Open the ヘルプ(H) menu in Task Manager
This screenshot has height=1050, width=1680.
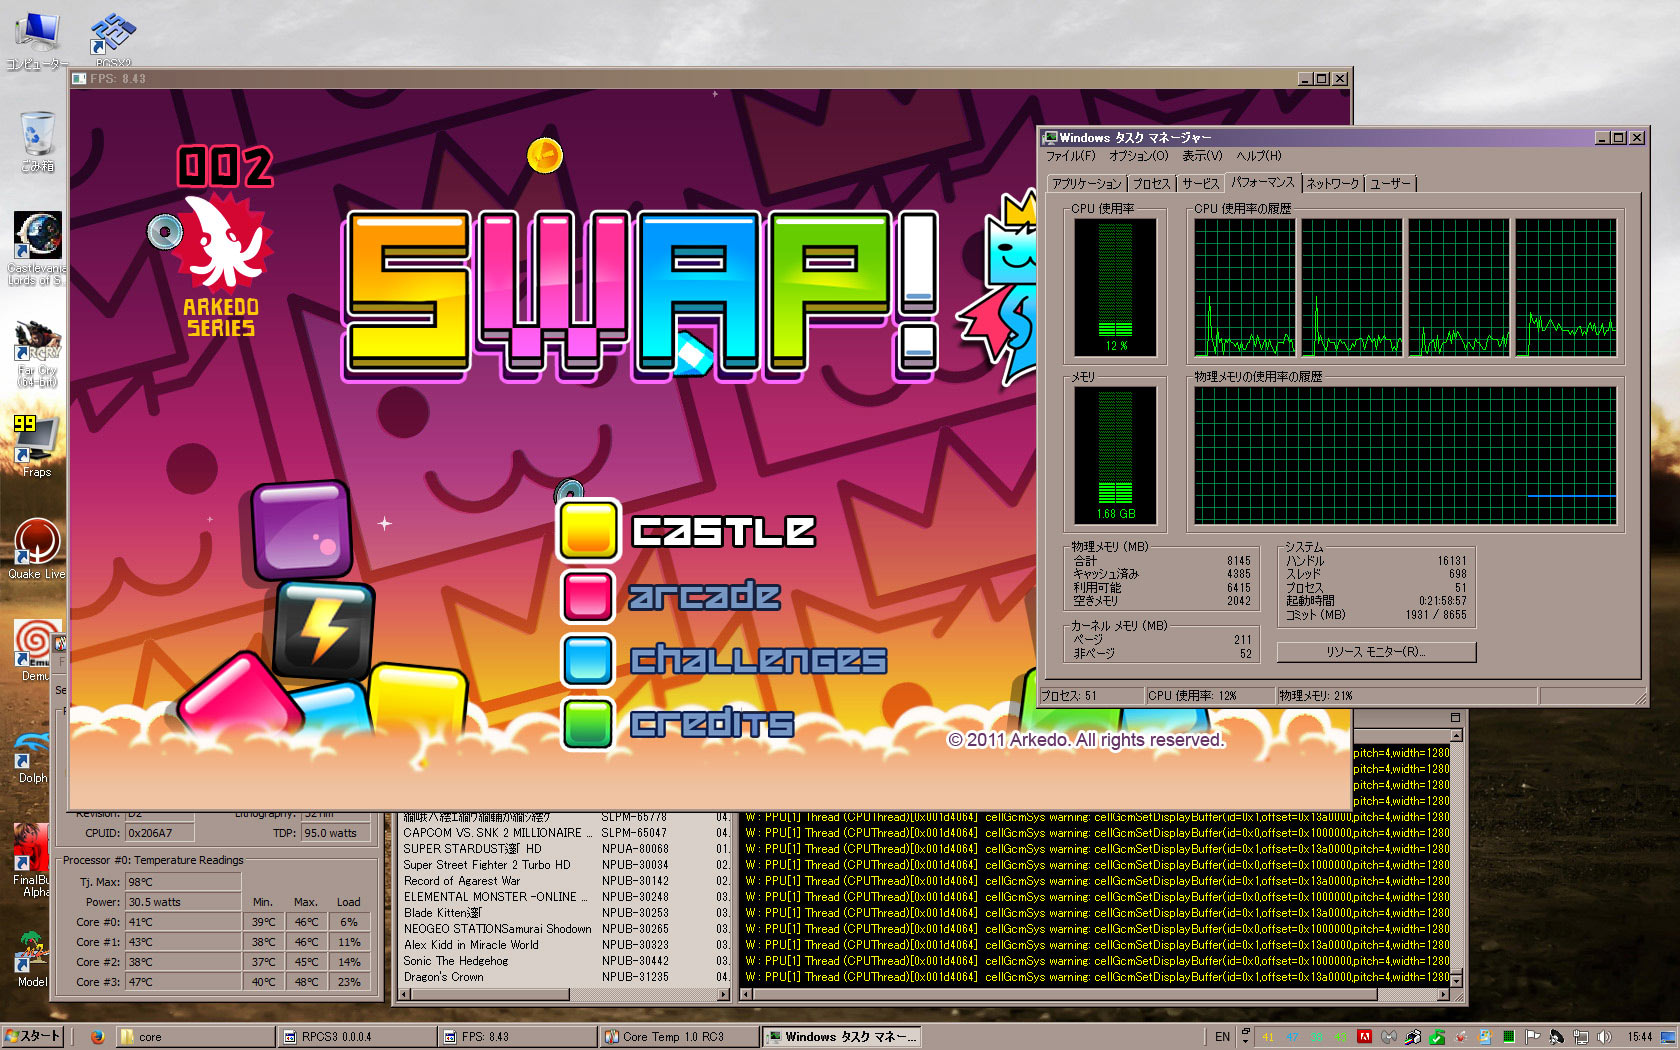(1258, 156)
